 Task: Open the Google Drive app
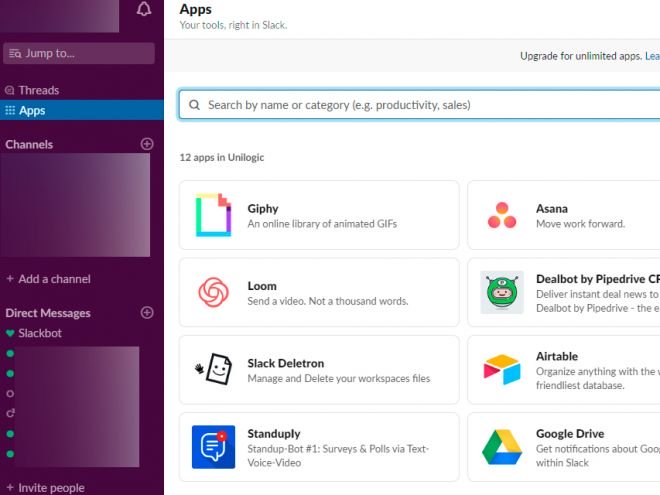point(564,447)
